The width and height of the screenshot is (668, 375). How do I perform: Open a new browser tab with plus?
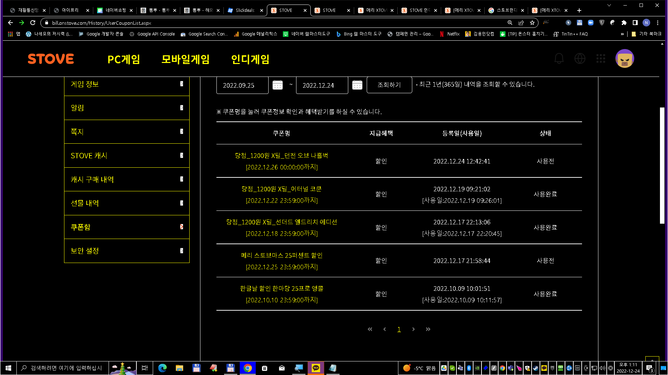click(579, 10)
